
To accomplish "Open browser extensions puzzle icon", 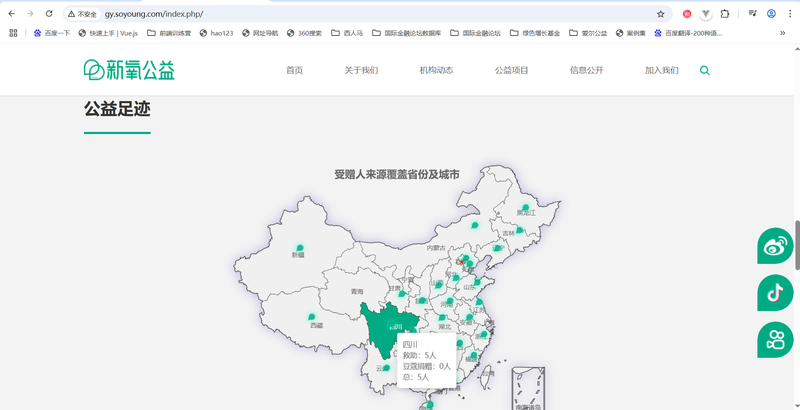I will click(x=724, y=14).
